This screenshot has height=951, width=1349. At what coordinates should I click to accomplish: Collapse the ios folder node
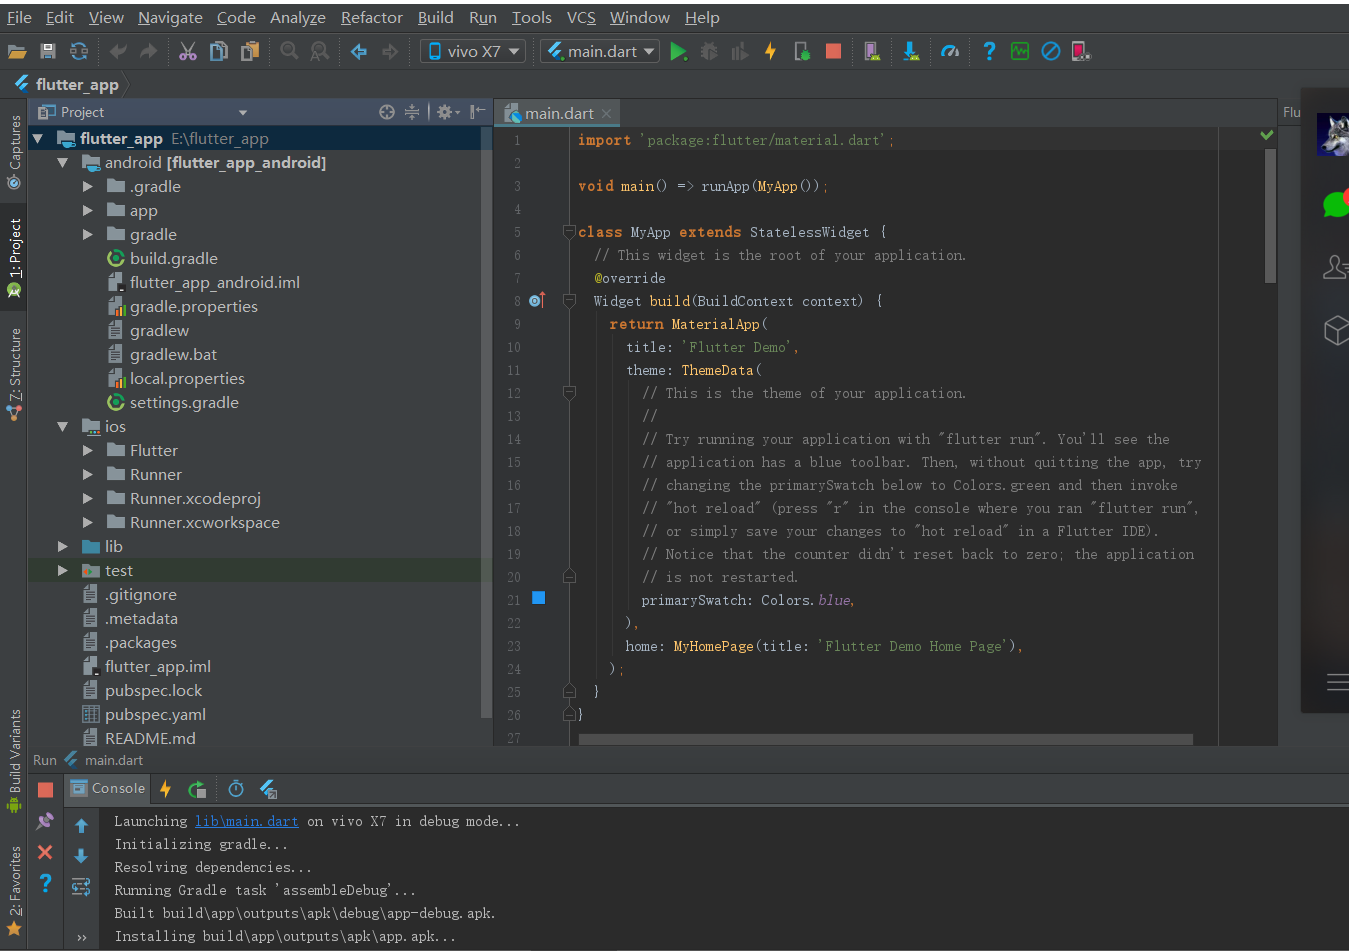coord(63,427)
